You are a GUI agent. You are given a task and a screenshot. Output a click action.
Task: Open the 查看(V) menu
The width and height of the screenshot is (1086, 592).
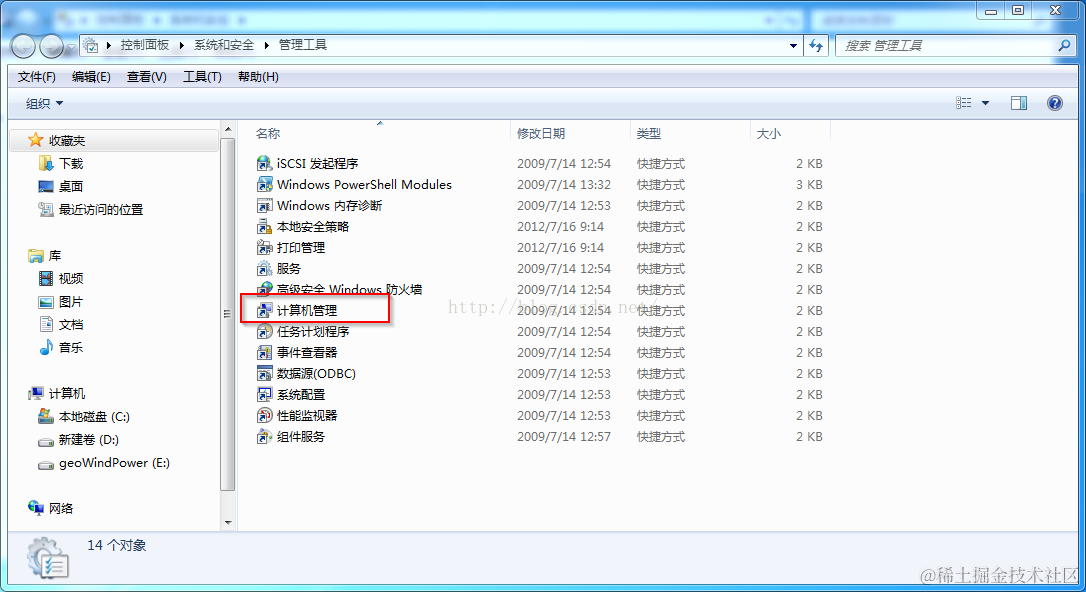(x=147, y=77)
